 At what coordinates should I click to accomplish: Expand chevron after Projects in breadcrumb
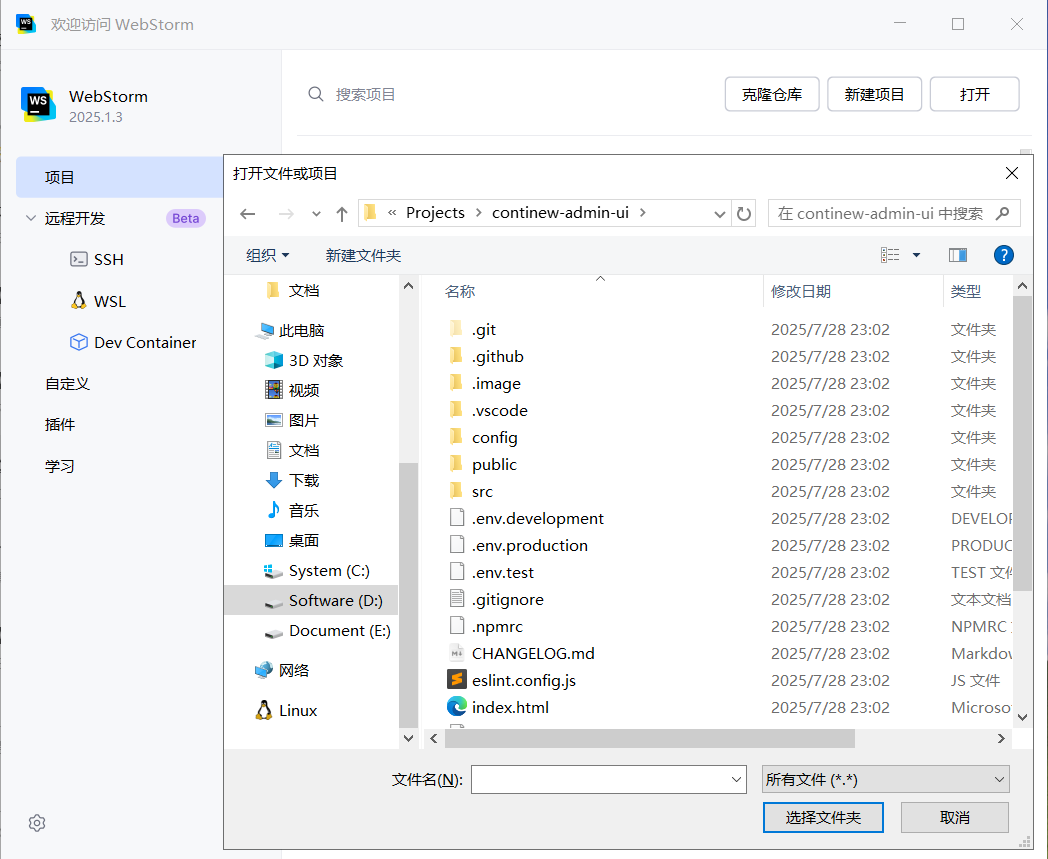pos(479,213)
